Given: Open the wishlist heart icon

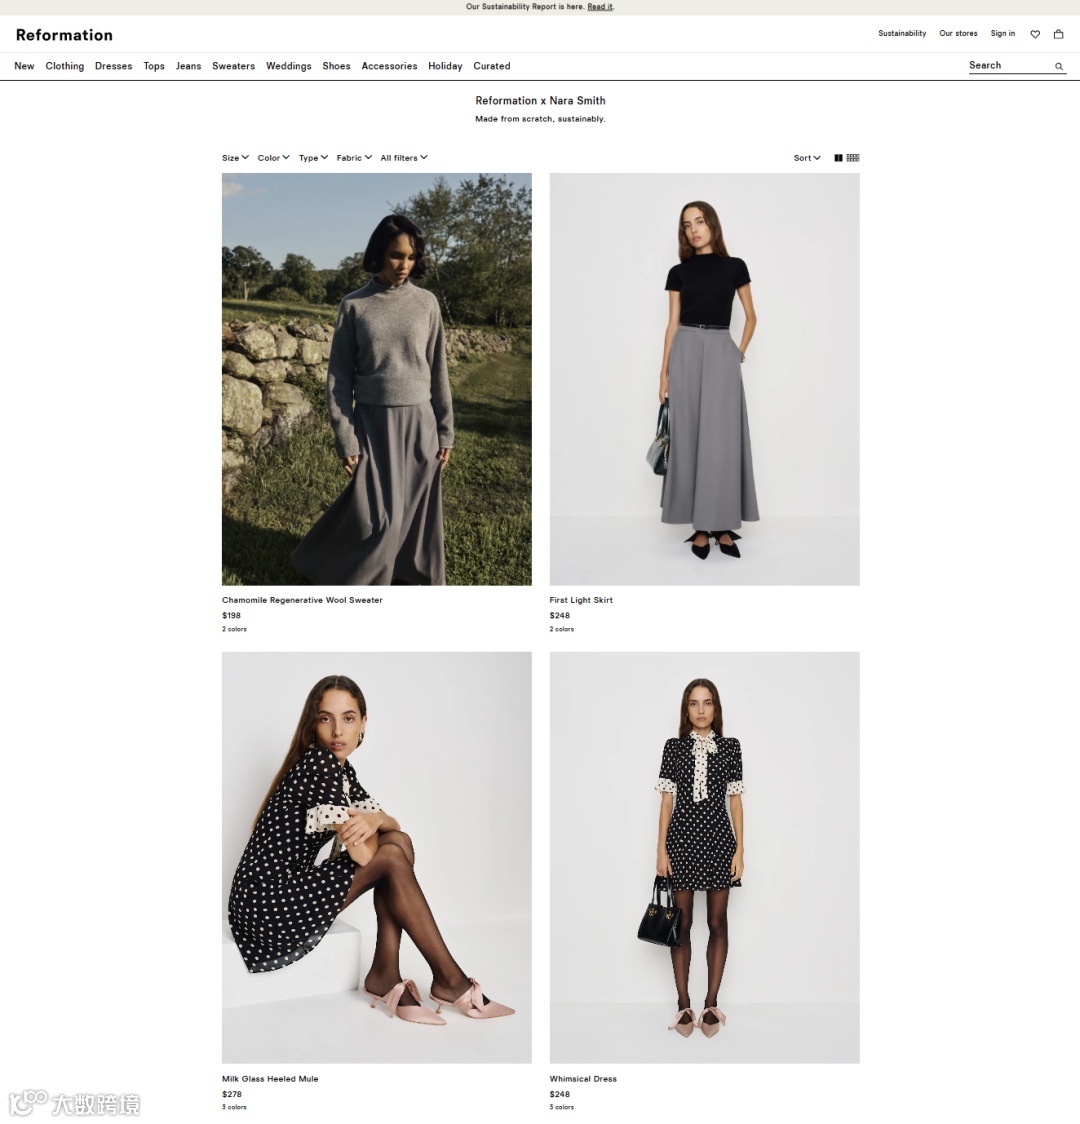Looking at the screenshot, I should point(1035,34).
